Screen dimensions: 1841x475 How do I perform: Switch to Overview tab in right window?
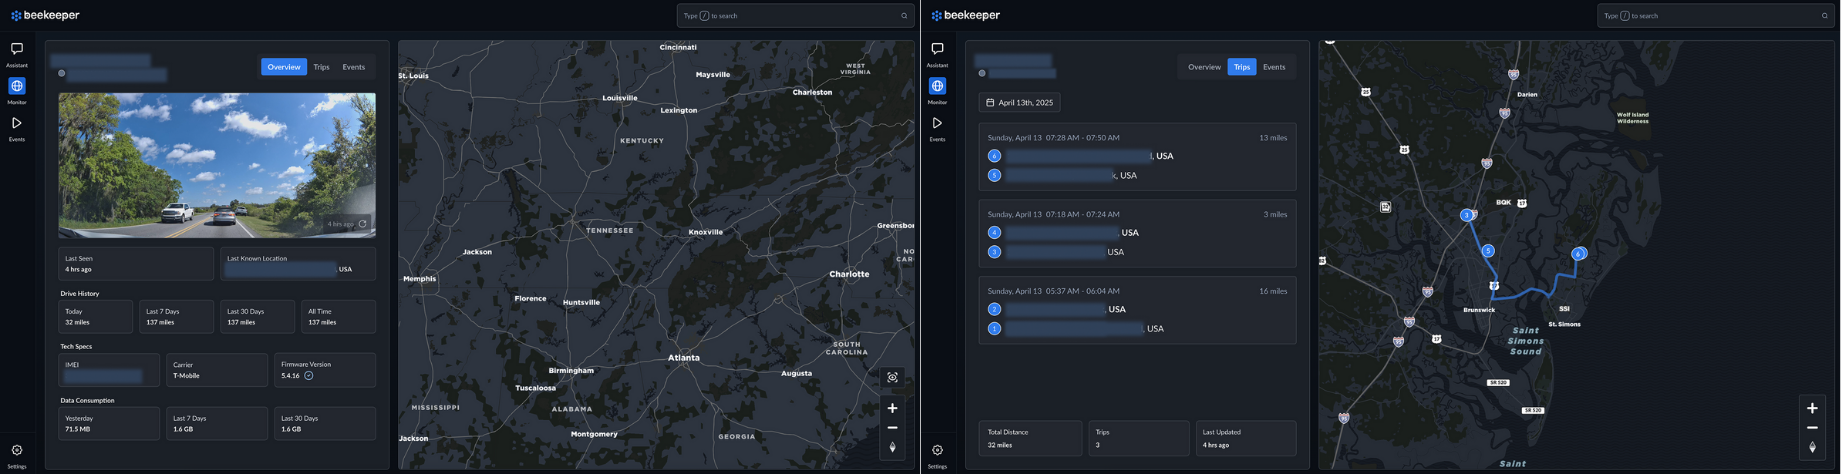tap(1204, 67)
